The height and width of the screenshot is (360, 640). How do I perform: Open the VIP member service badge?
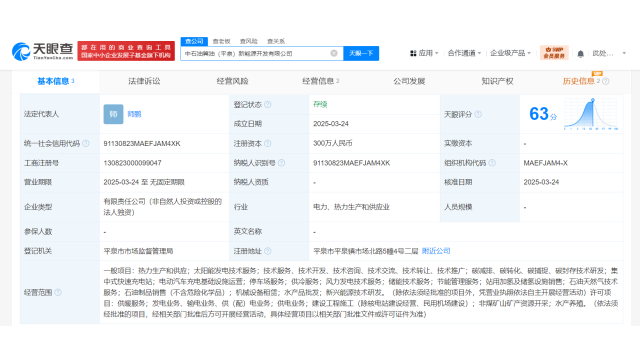(554, 53)
